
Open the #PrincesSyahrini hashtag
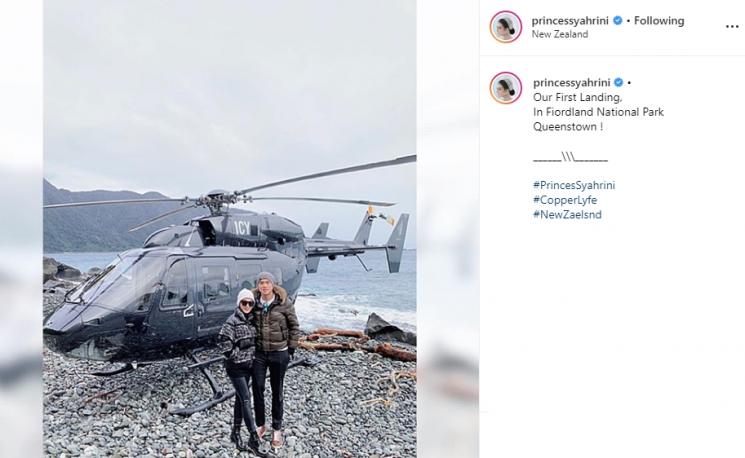tap(574, 185)
